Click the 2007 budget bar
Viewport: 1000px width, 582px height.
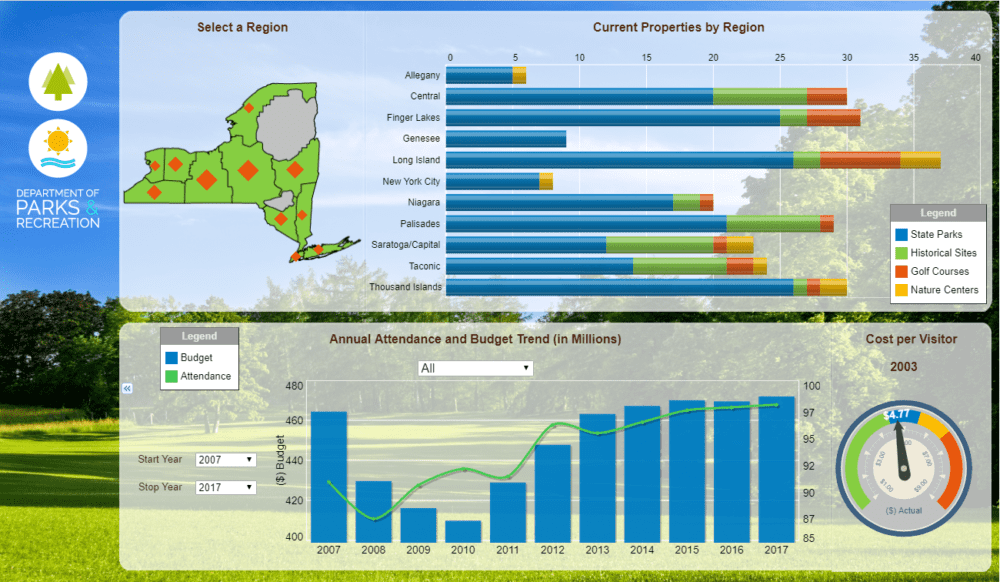tap(329, 476)
